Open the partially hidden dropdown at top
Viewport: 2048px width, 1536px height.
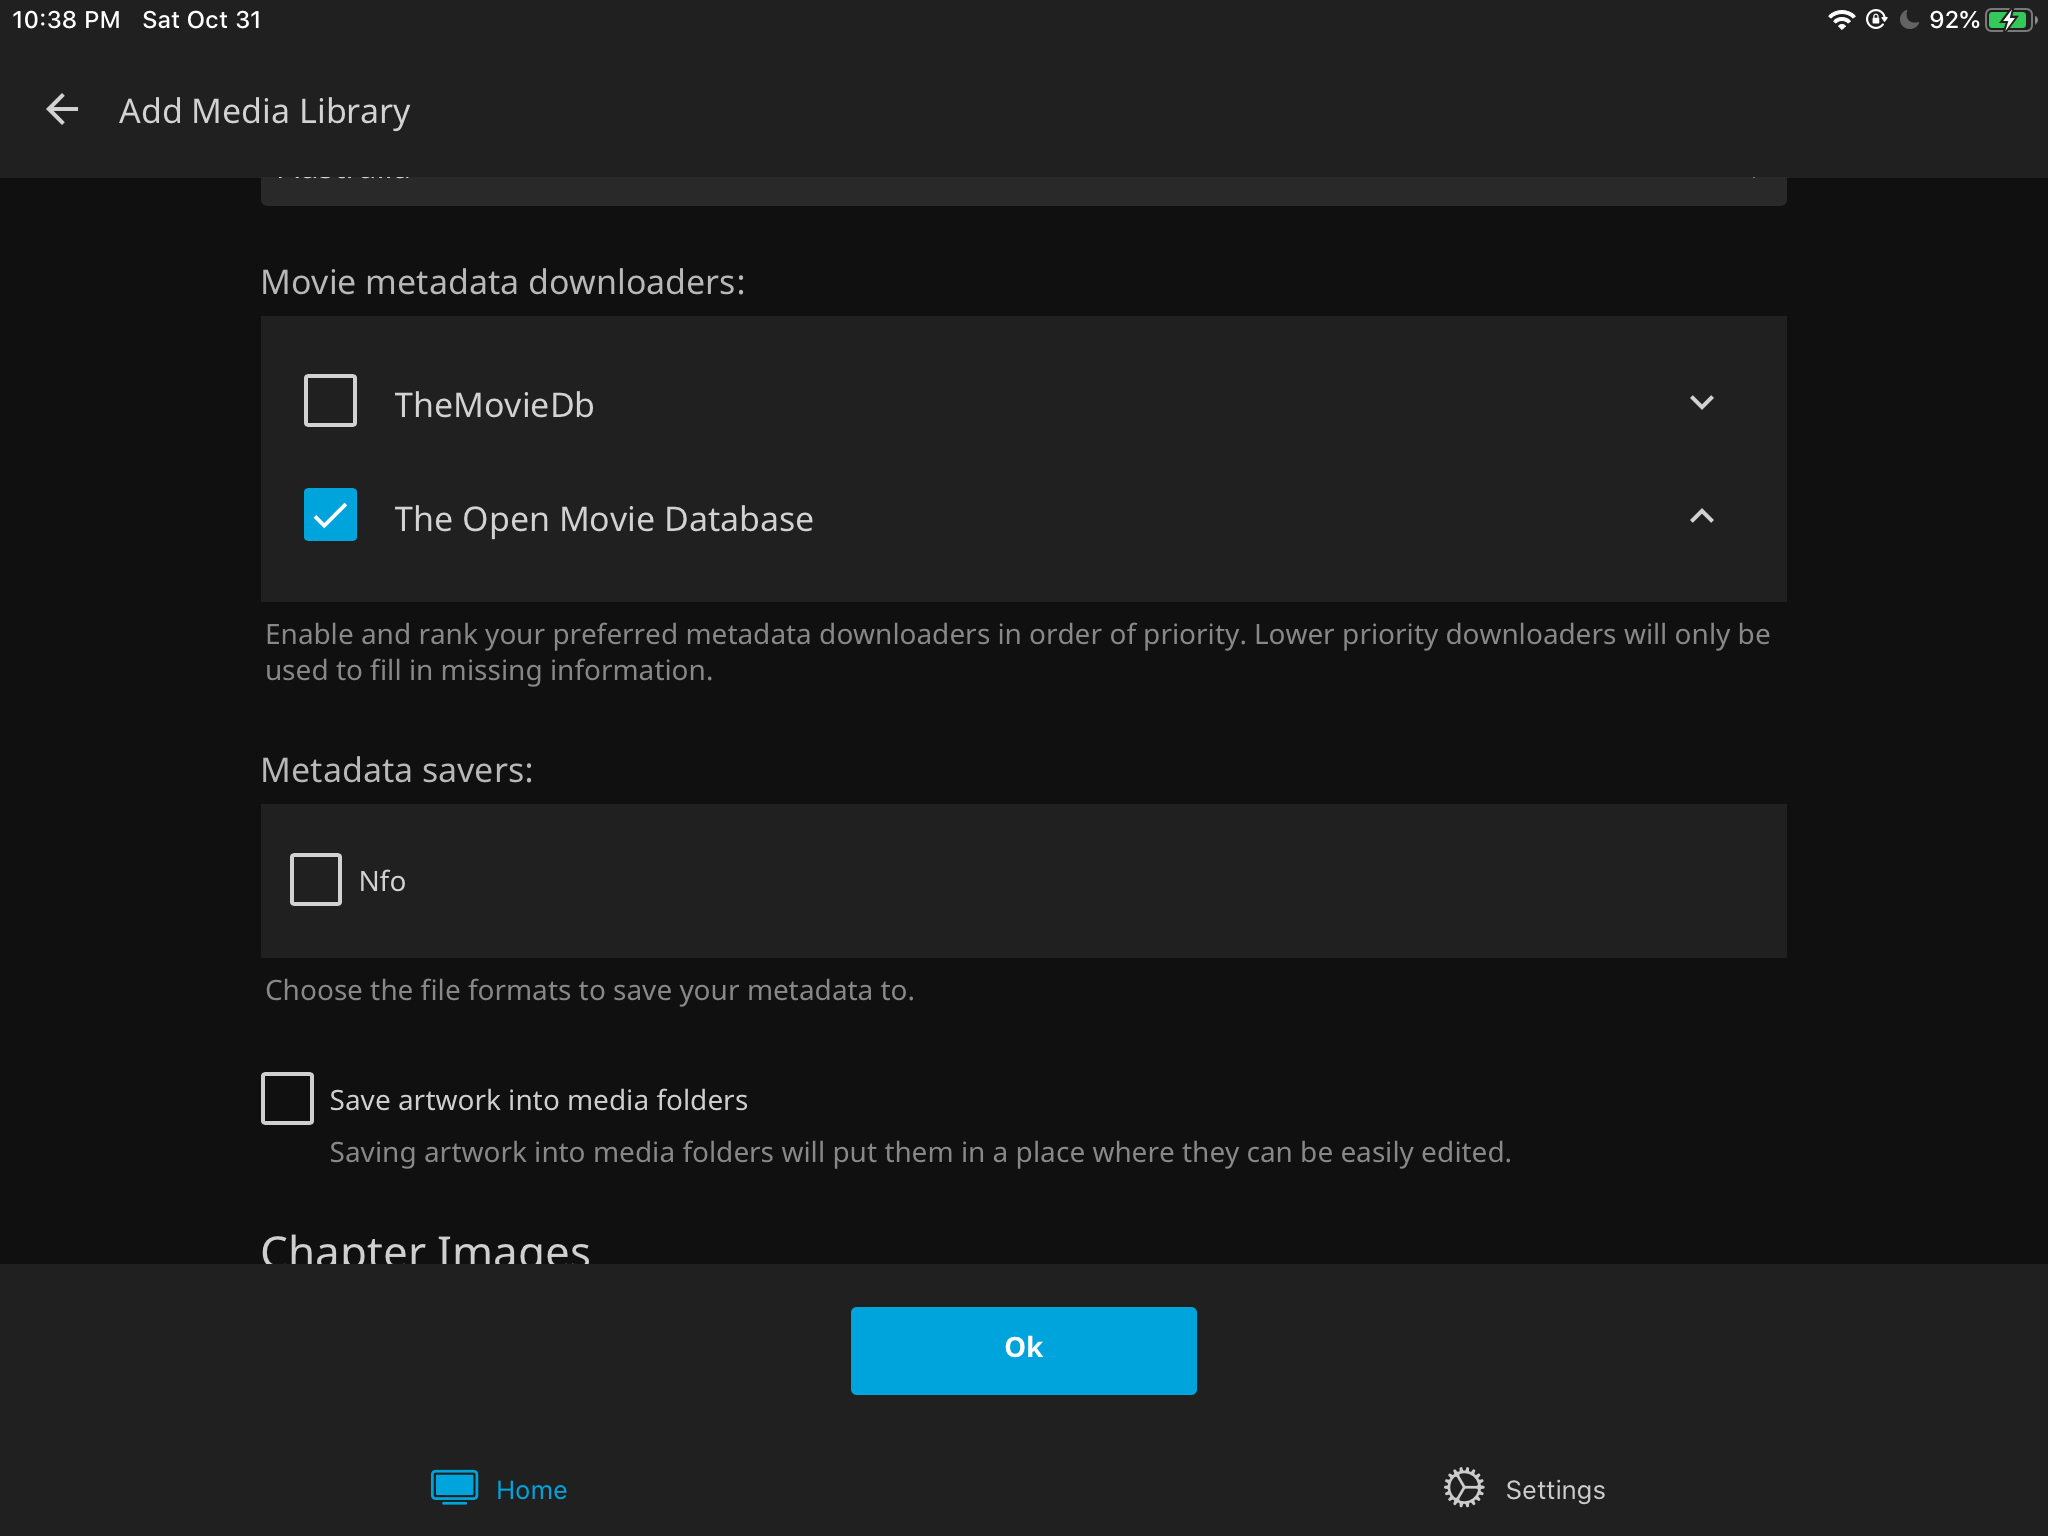pos(1023,191)
